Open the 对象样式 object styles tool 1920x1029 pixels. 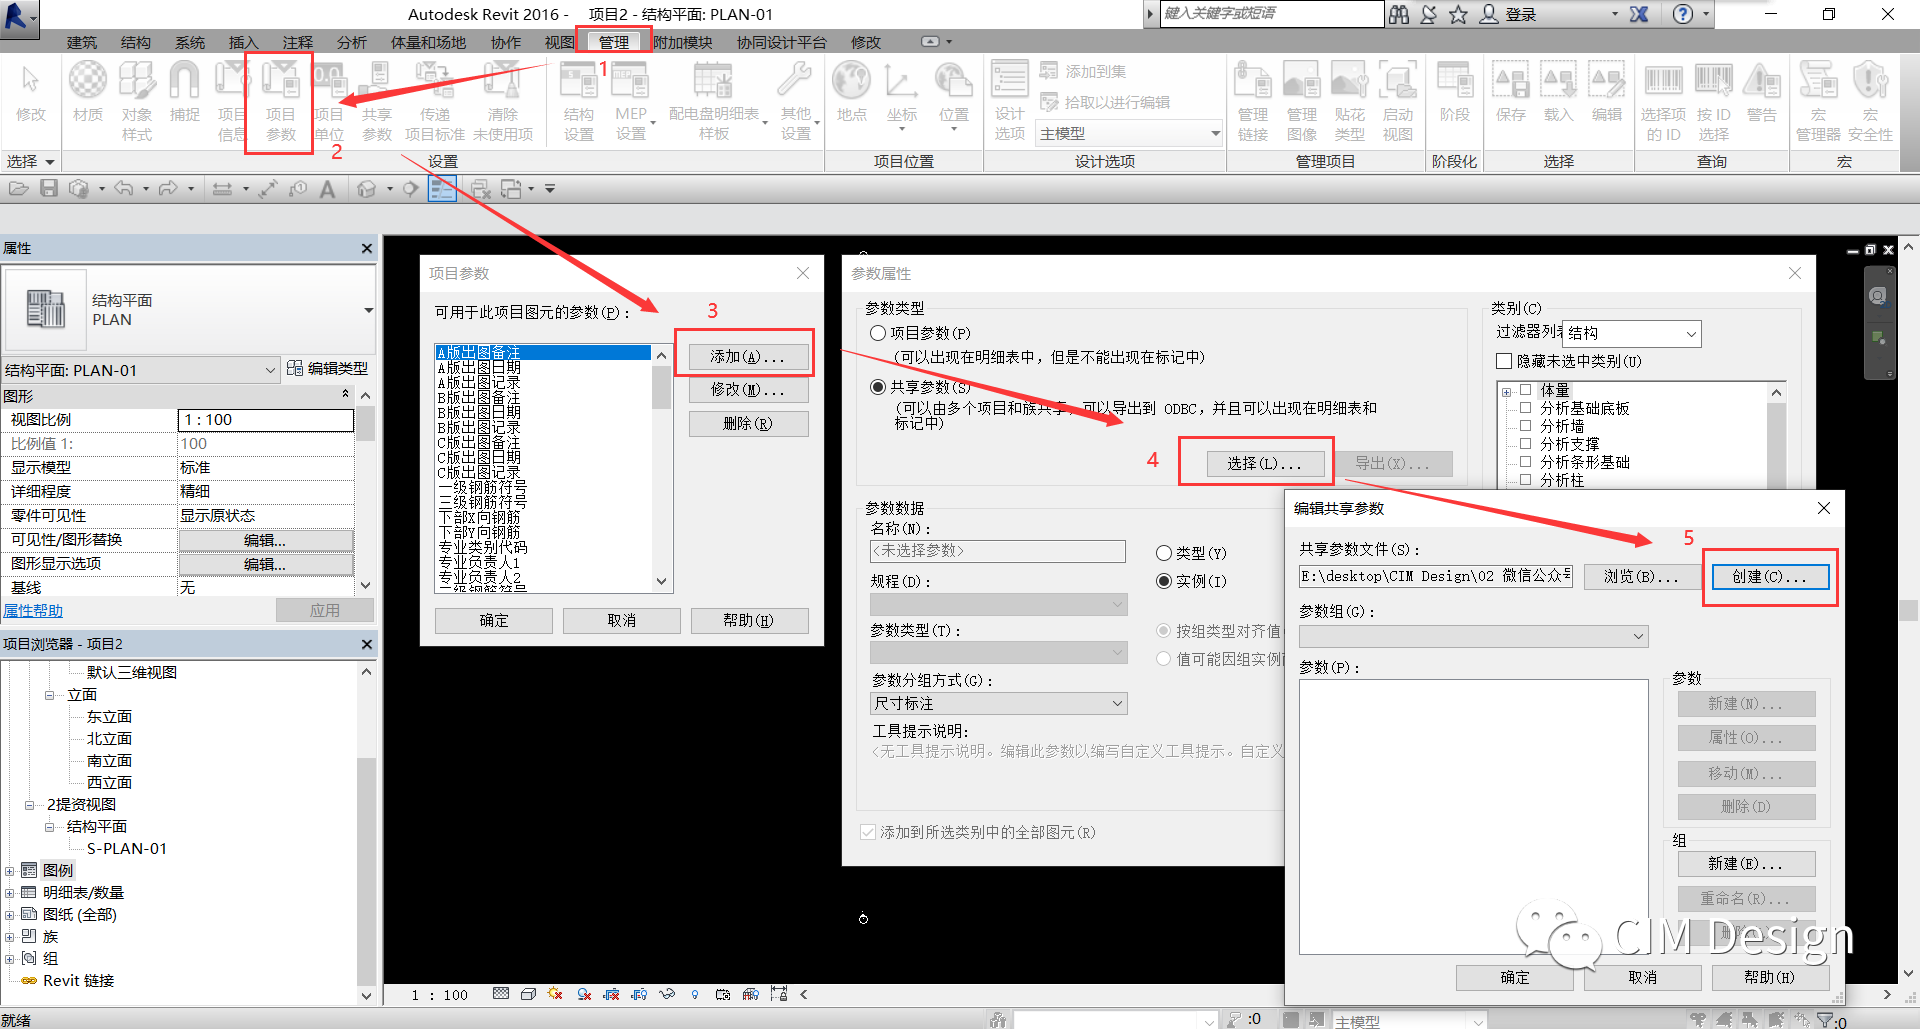pyautogui.click(x=137, y=100)
